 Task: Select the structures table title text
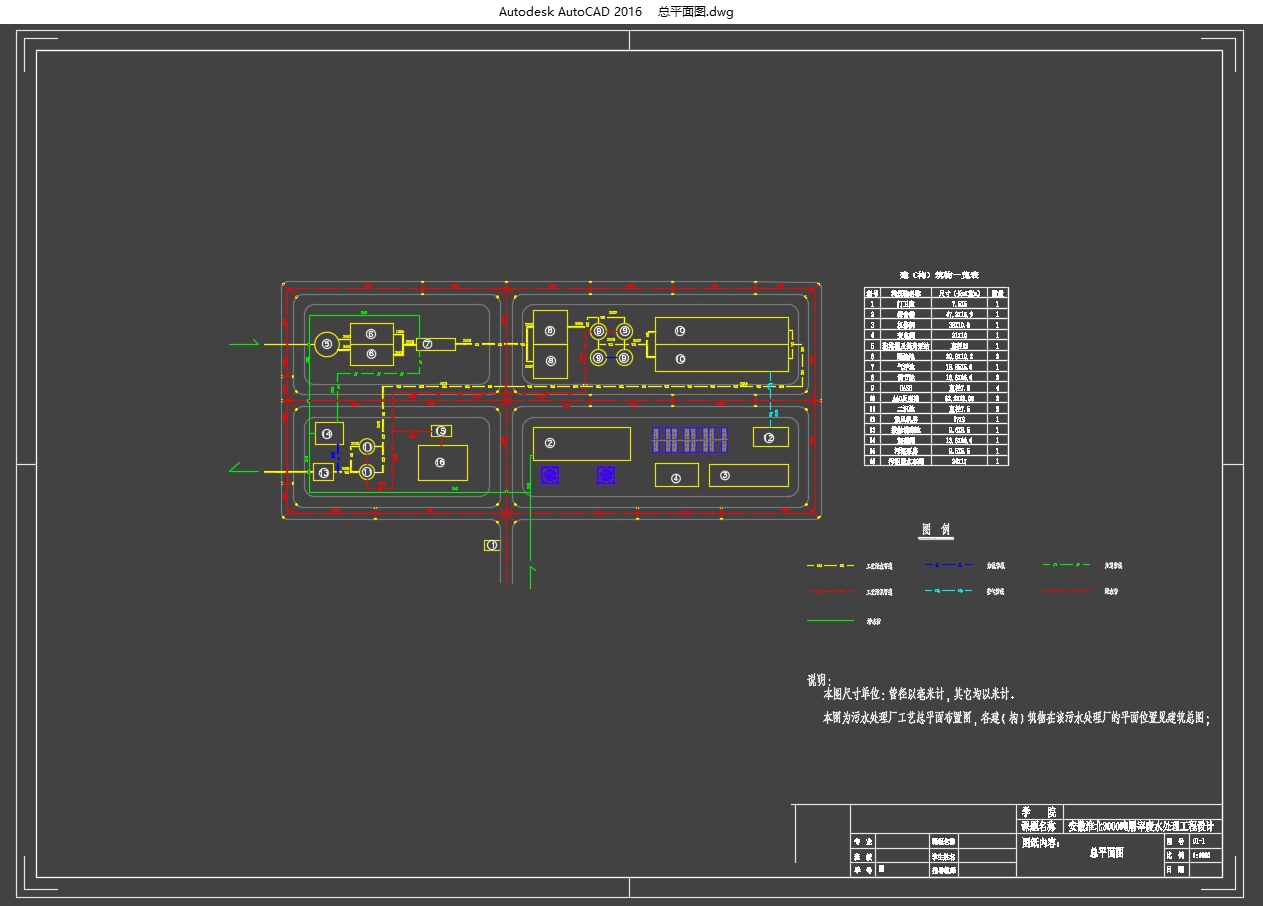point(938,274)
